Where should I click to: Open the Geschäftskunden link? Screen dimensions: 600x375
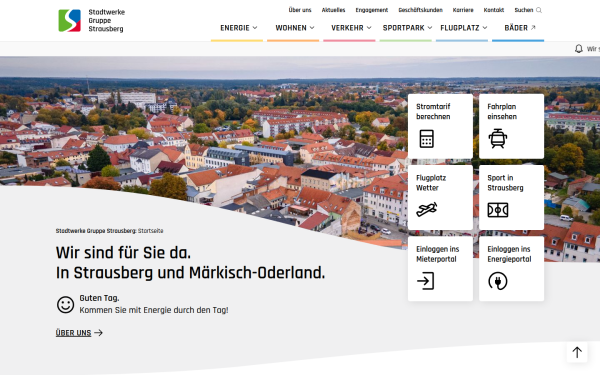[420, 10]
